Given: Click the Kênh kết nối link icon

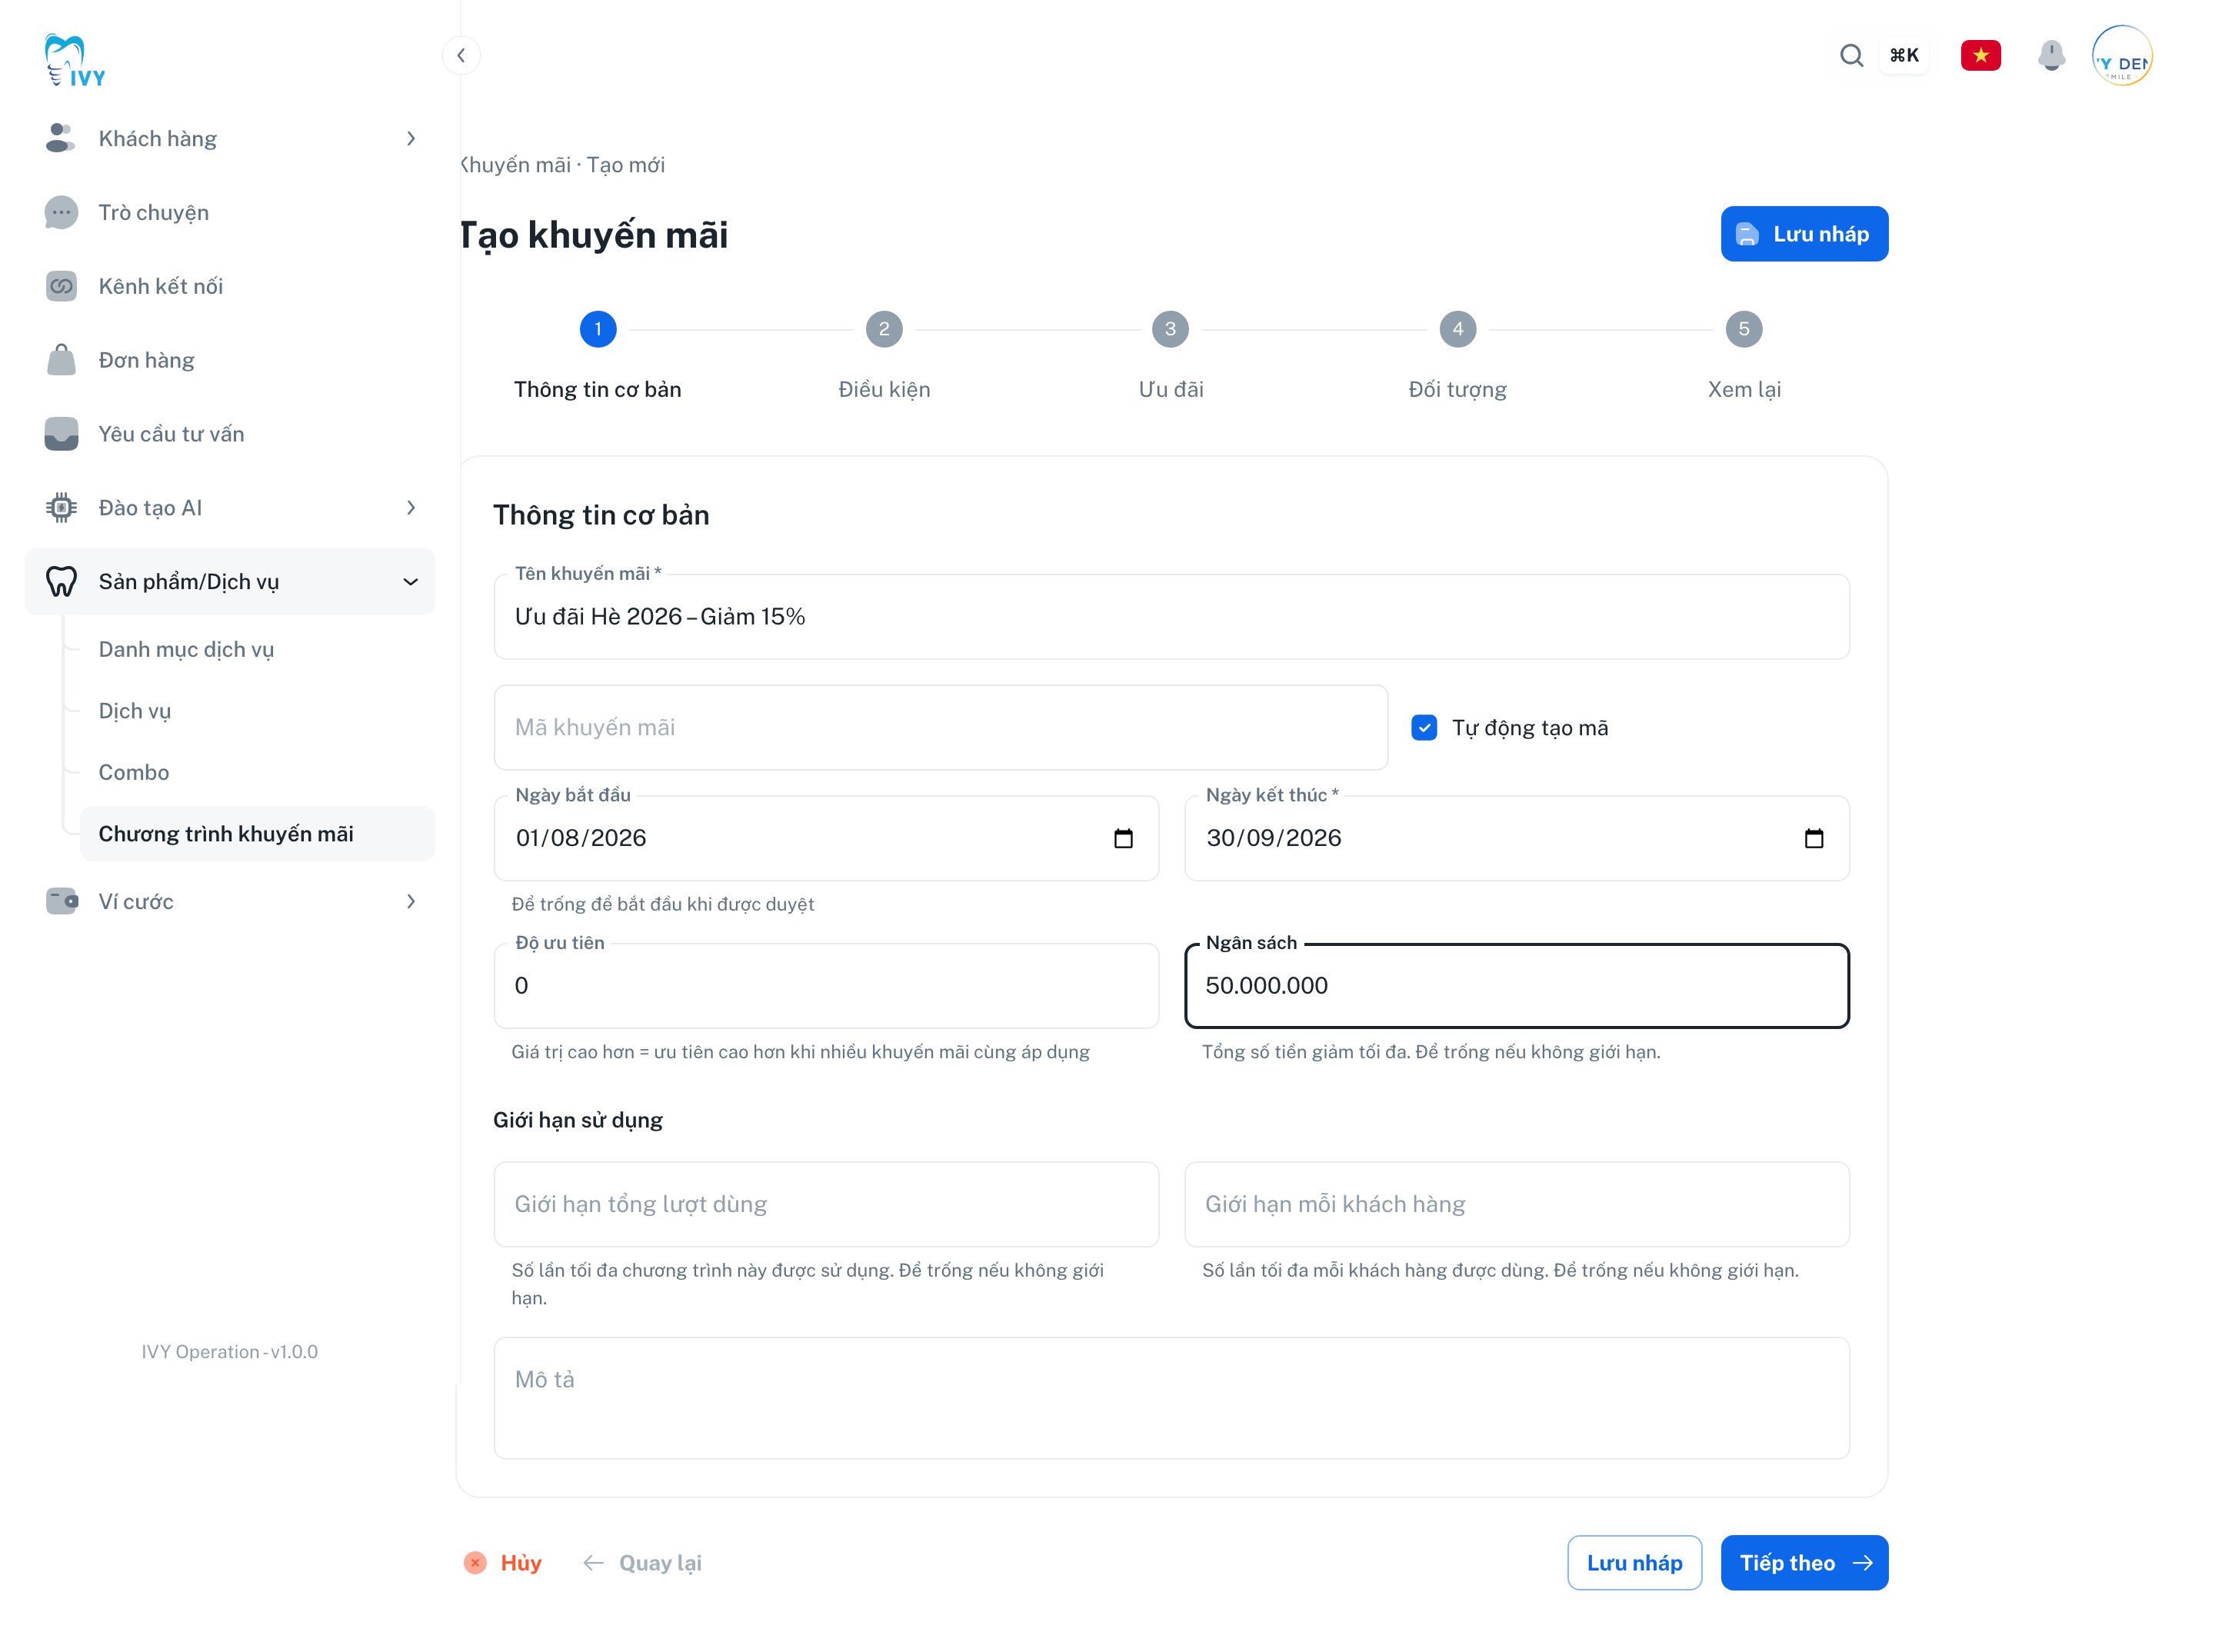Looking at the screenshot, I should 61,286.
